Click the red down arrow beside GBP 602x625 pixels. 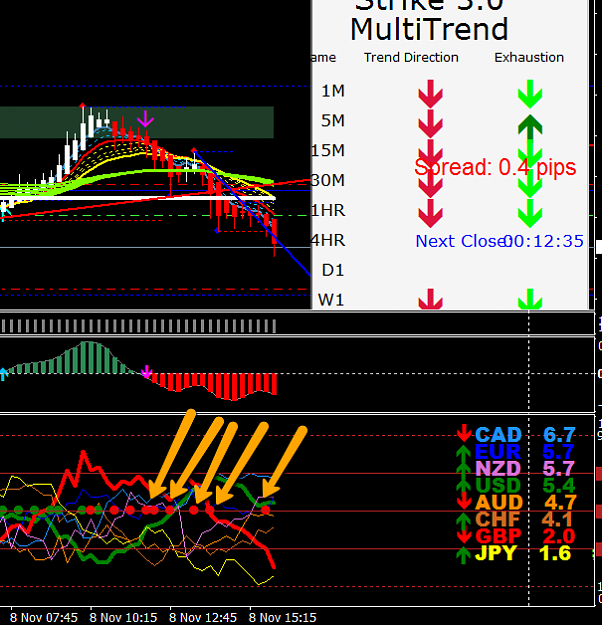pos(464,535)
